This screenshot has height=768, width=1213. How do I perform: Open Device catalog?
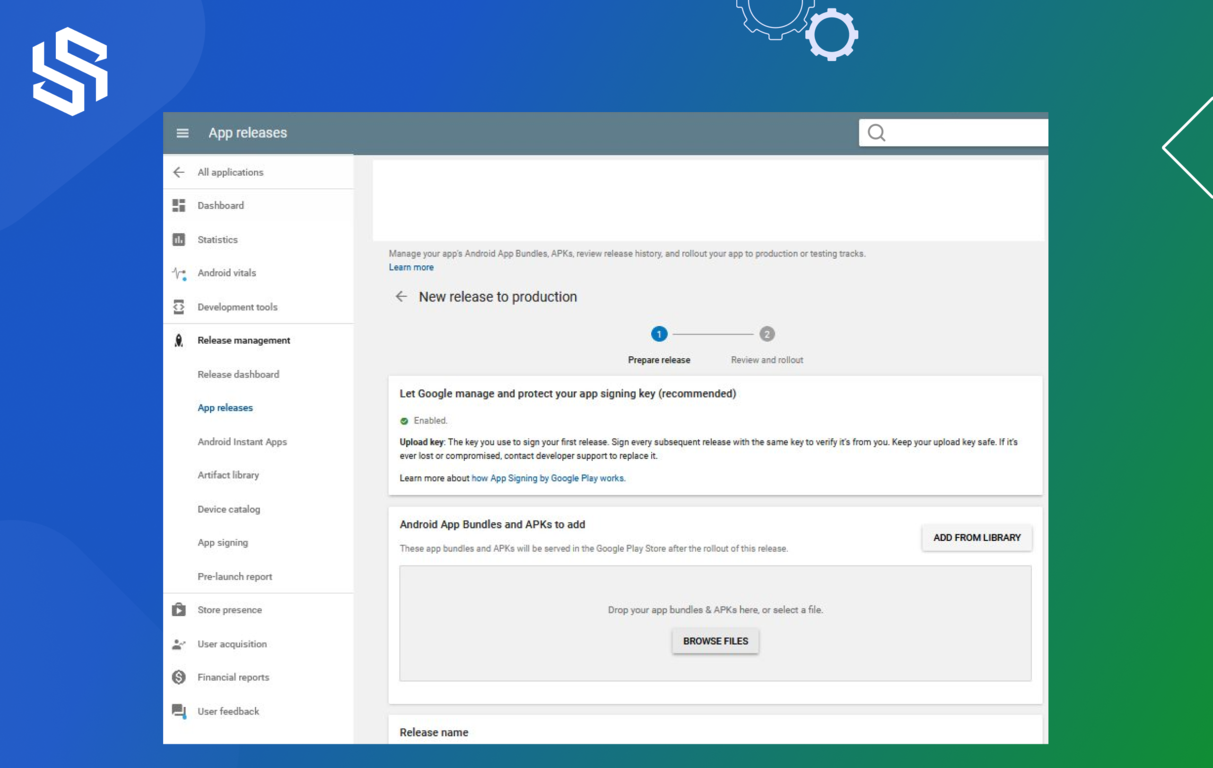pyautogui.click(x=228, y=509)
